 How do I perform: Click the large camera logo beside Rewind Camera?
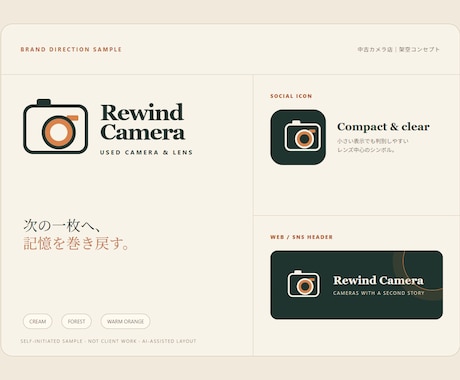[55, 126]
